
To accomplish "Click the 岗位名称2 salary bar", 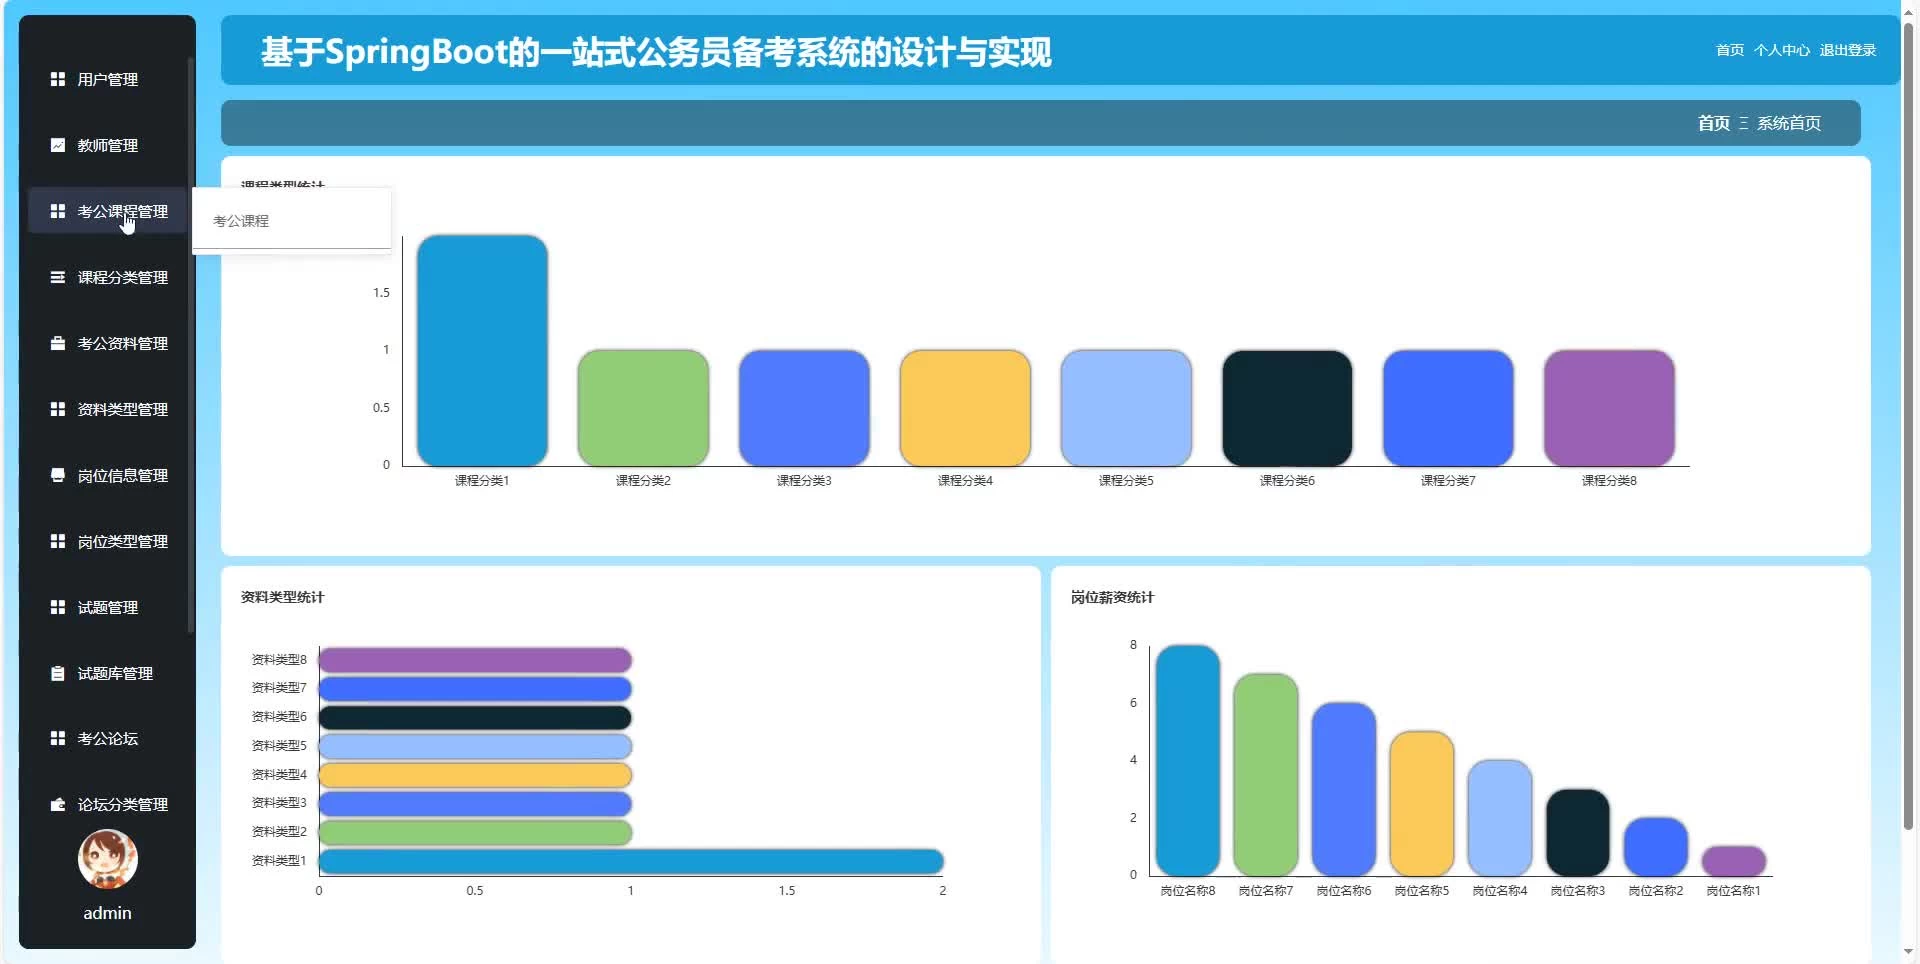I will [1656, 847].
